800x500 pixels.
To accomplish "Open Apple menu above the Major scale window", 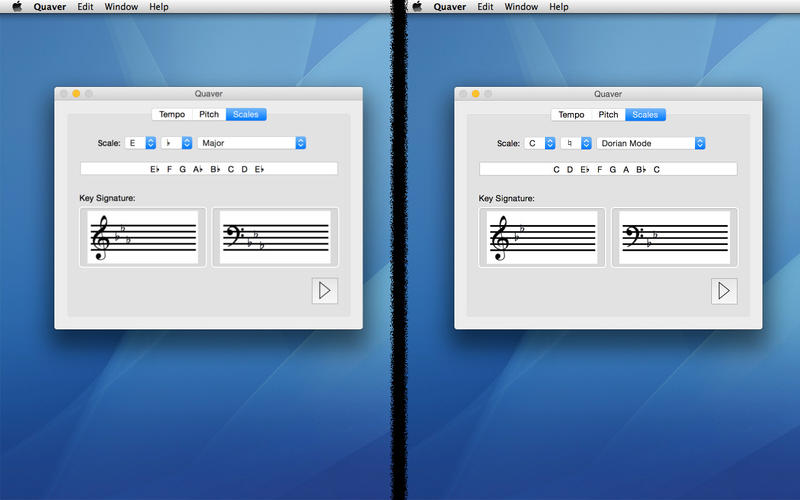I will [16, 6].
